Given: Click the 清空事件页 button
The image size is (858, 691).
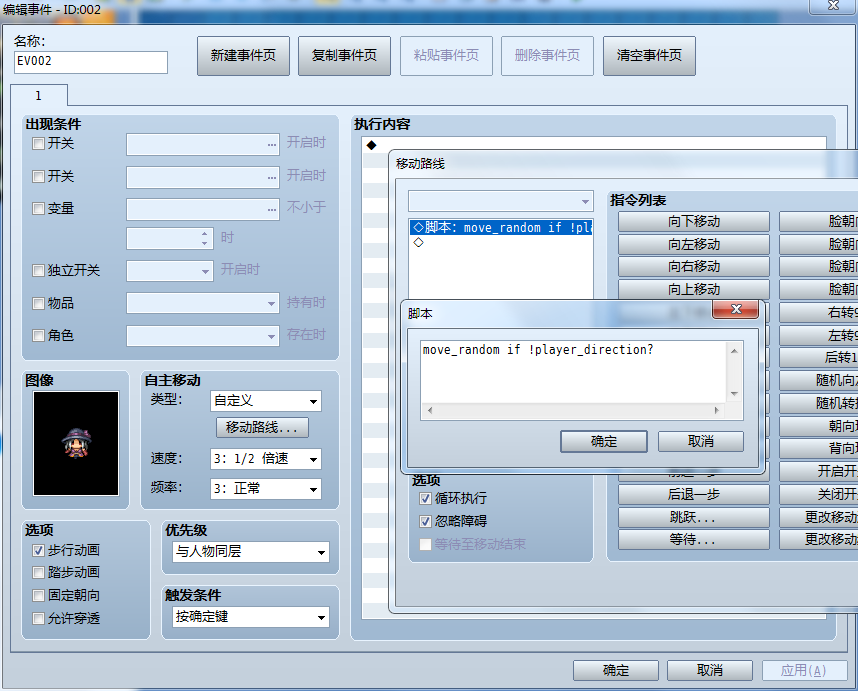Looking at the screenshot, I should [649, 56].
